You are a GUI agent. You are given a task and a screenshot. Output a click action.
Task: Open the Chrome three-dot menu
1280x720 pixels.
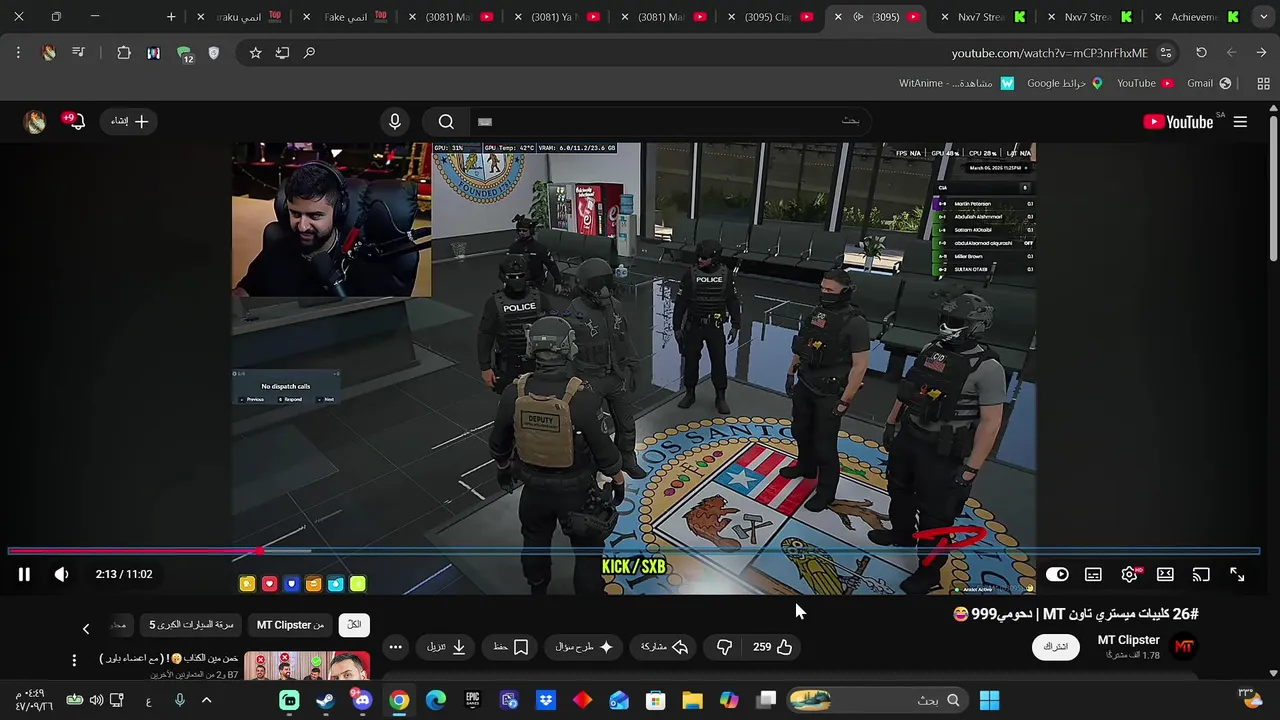point(18,53)
